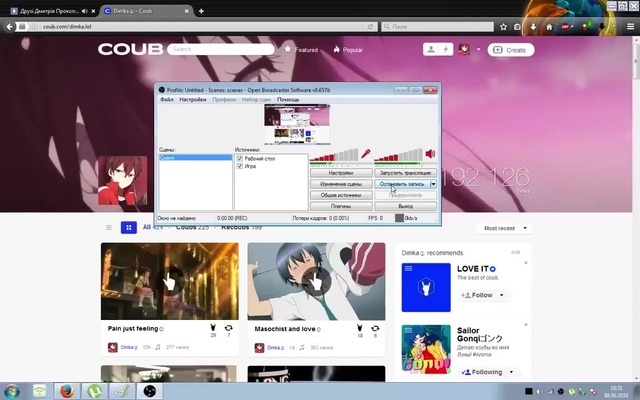Viewport: 640px width, 400px height.
Task: Like the Pain just feeling coub
Action: click(x=212, y=328)
